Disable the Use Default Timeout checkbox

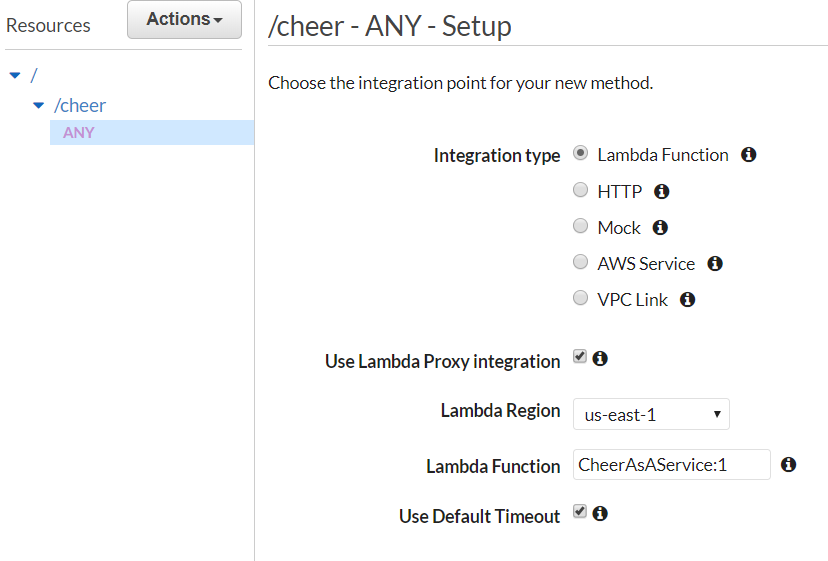pos(580,512)
